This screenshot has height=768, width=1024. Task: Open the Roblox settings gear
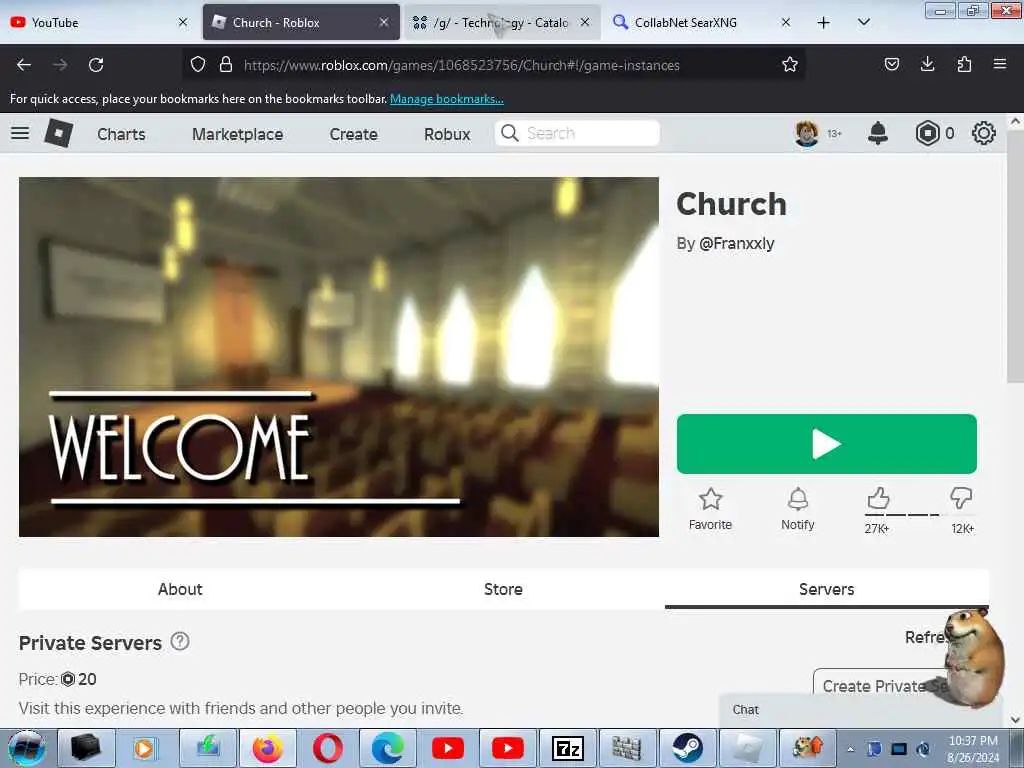(x=984, y=133)
